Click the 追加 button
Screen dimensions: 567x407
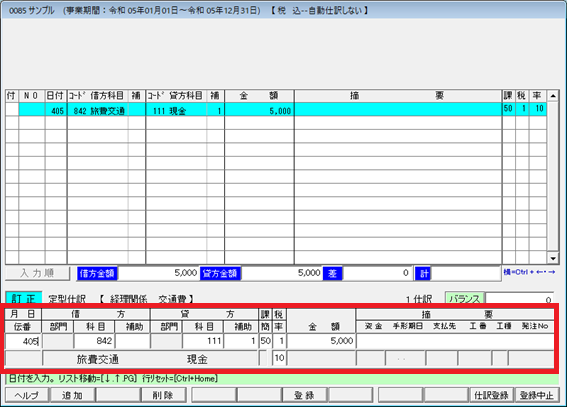point(72,395)
